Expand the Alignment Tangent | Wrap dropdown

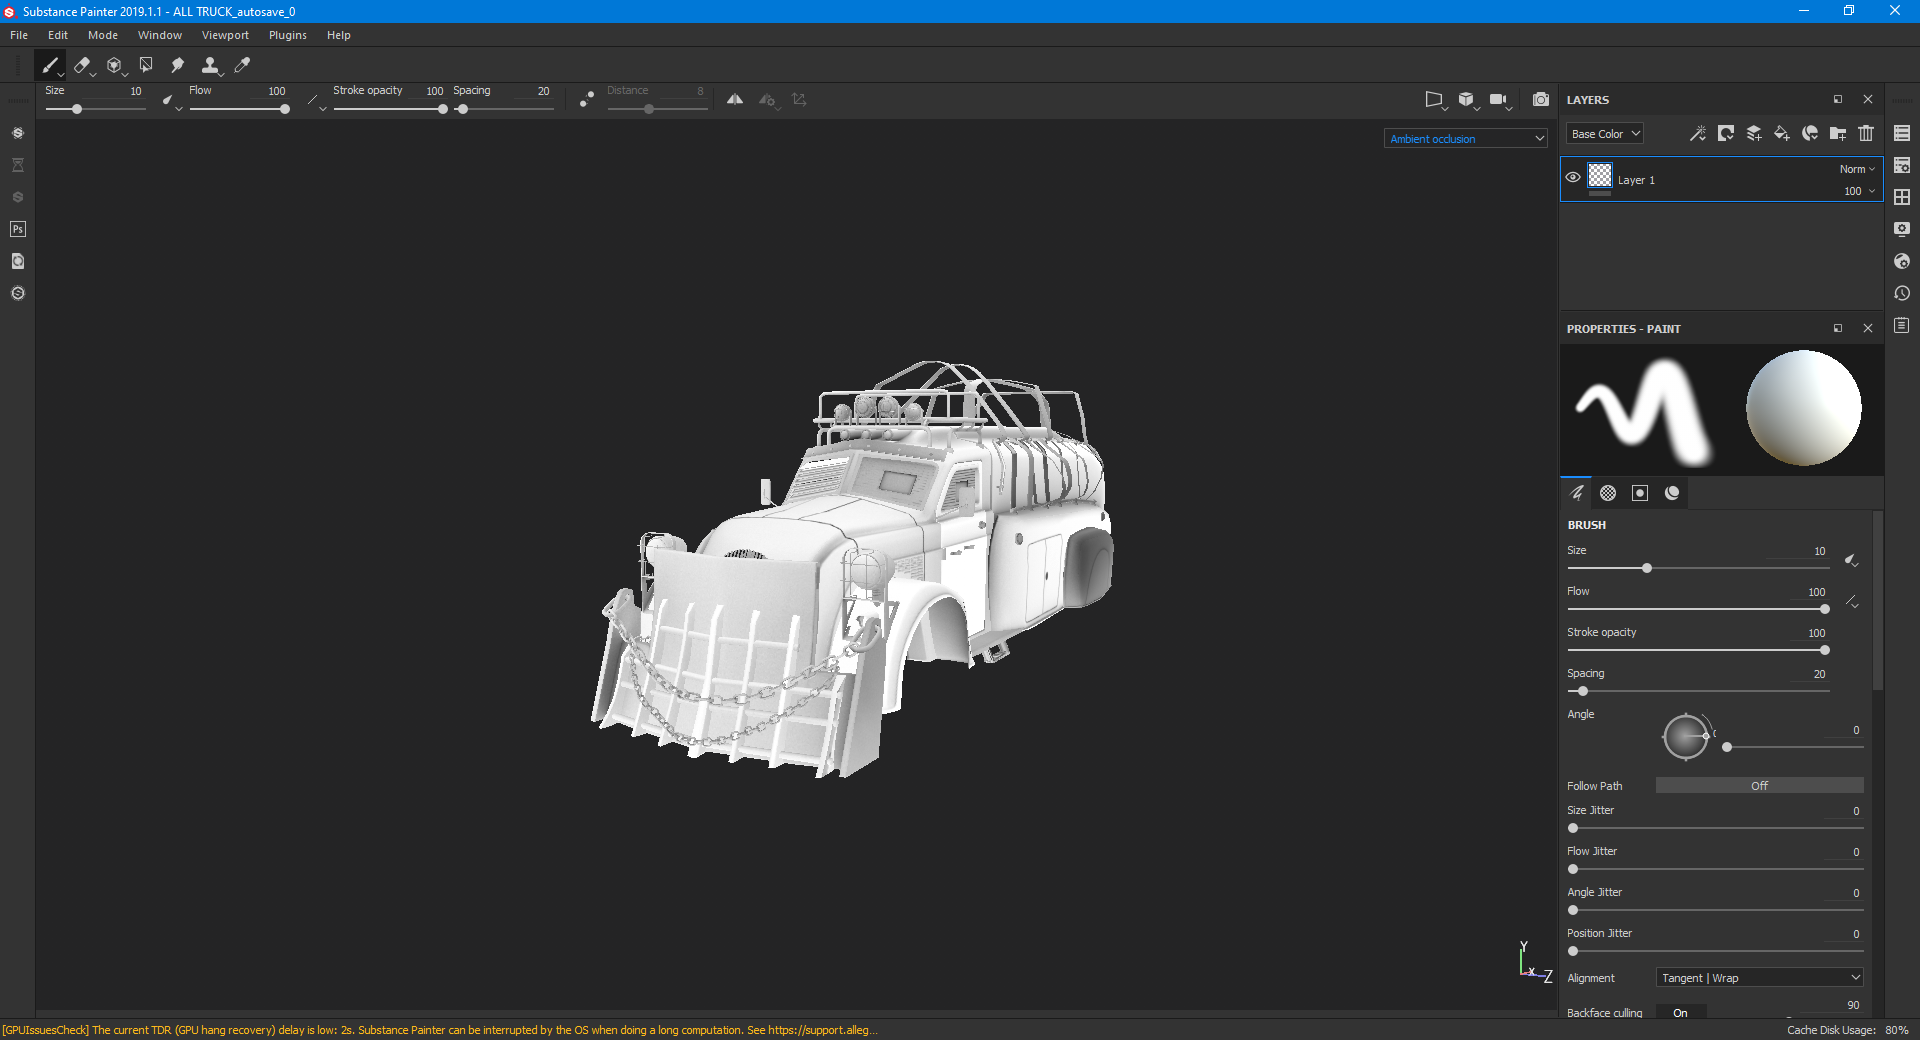click(1759, 978)
